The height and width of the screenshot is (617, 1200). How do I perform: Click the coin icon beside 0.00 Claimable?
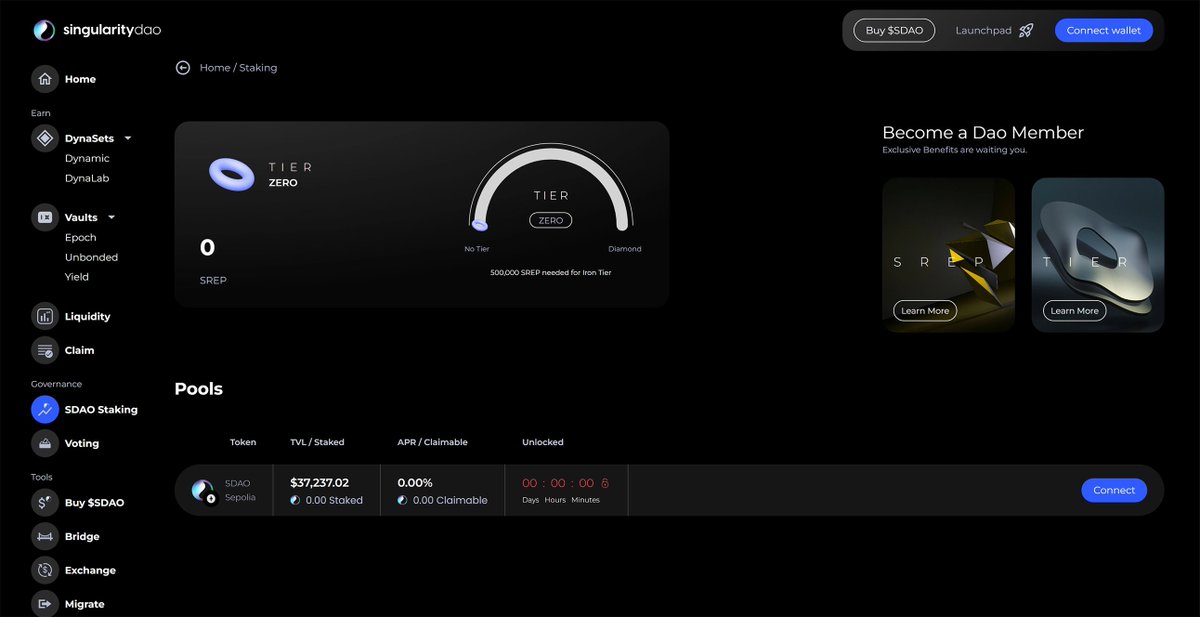(x=403, y=500)
